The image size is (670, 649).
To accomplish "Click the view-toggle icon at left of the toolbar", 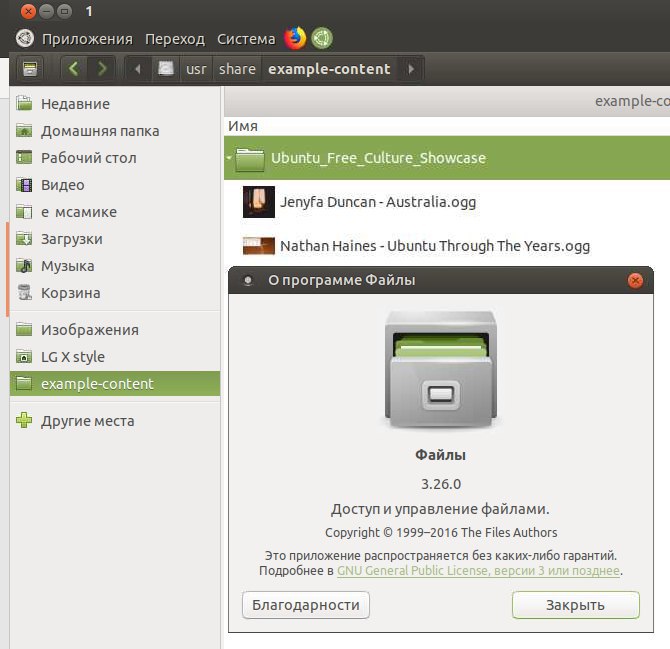I will point(30,68).
